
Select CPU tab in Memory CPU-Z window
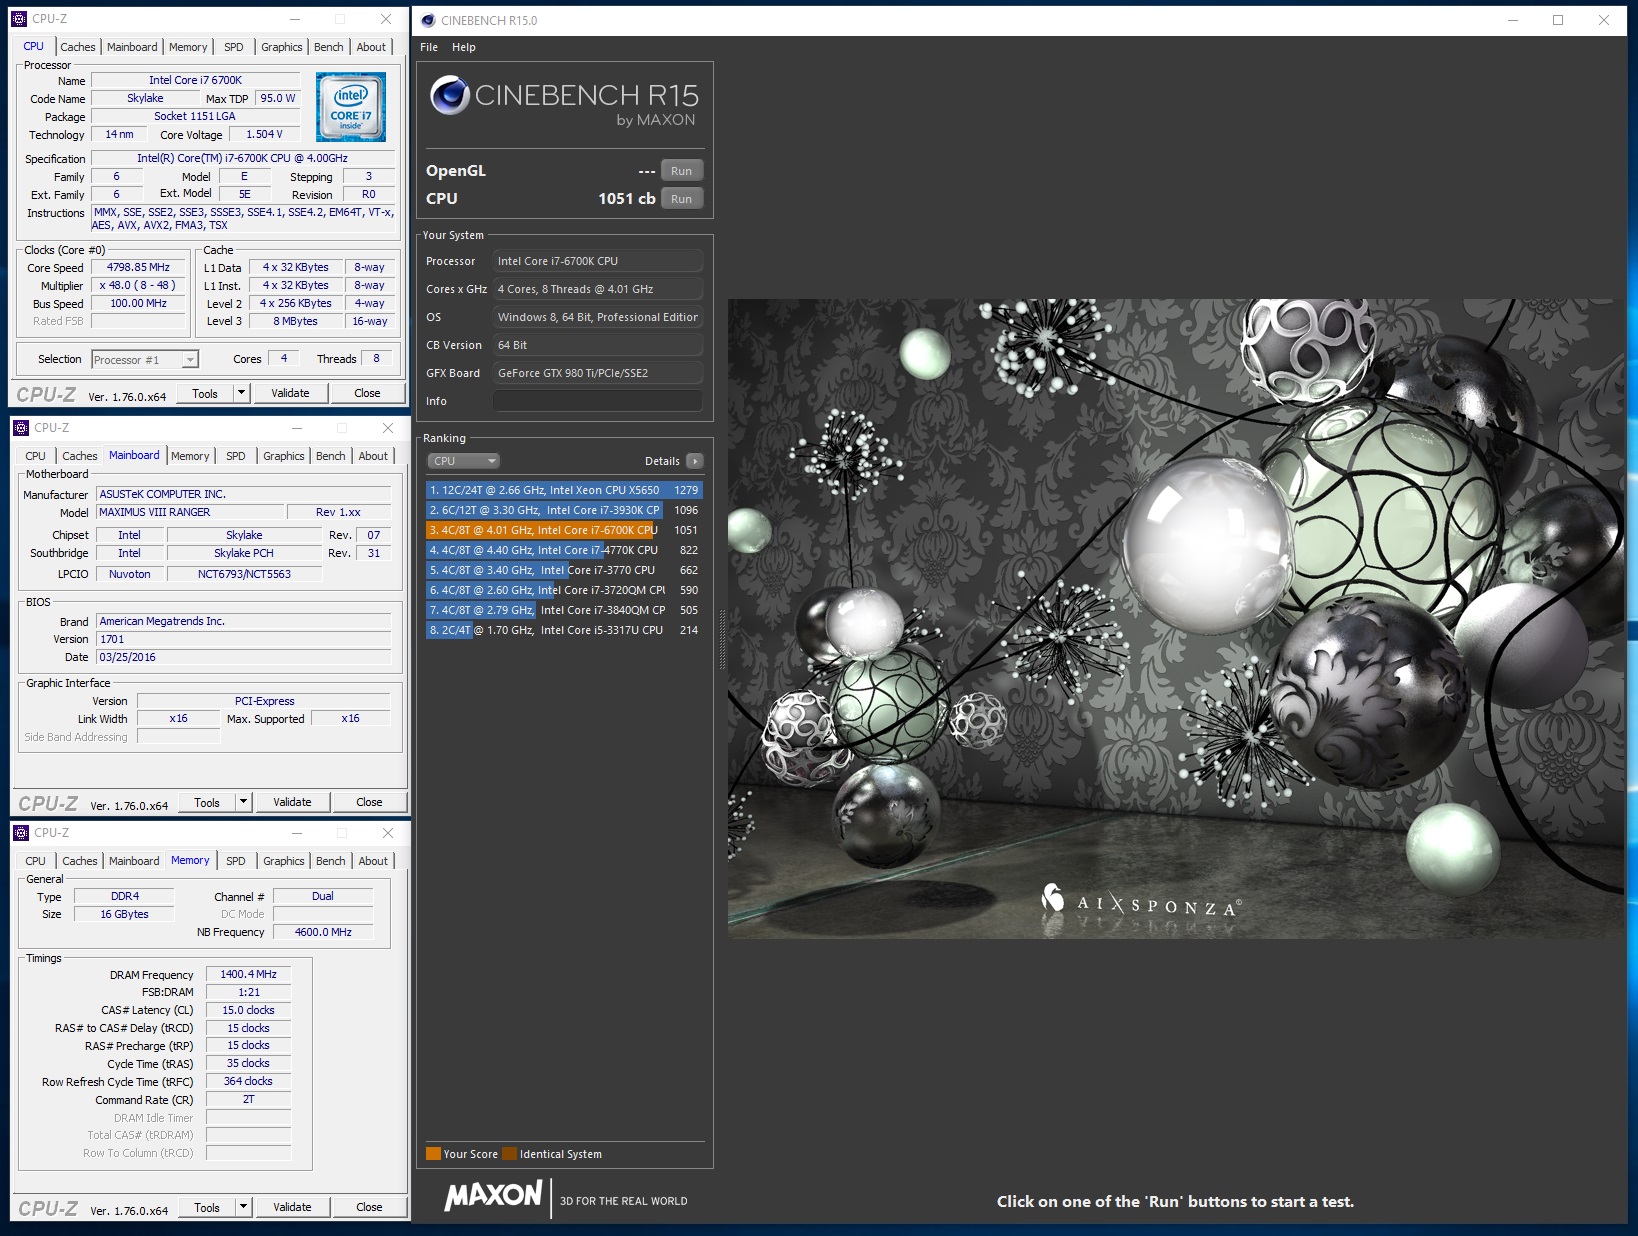pyautogui.click(x=36, y=861)
